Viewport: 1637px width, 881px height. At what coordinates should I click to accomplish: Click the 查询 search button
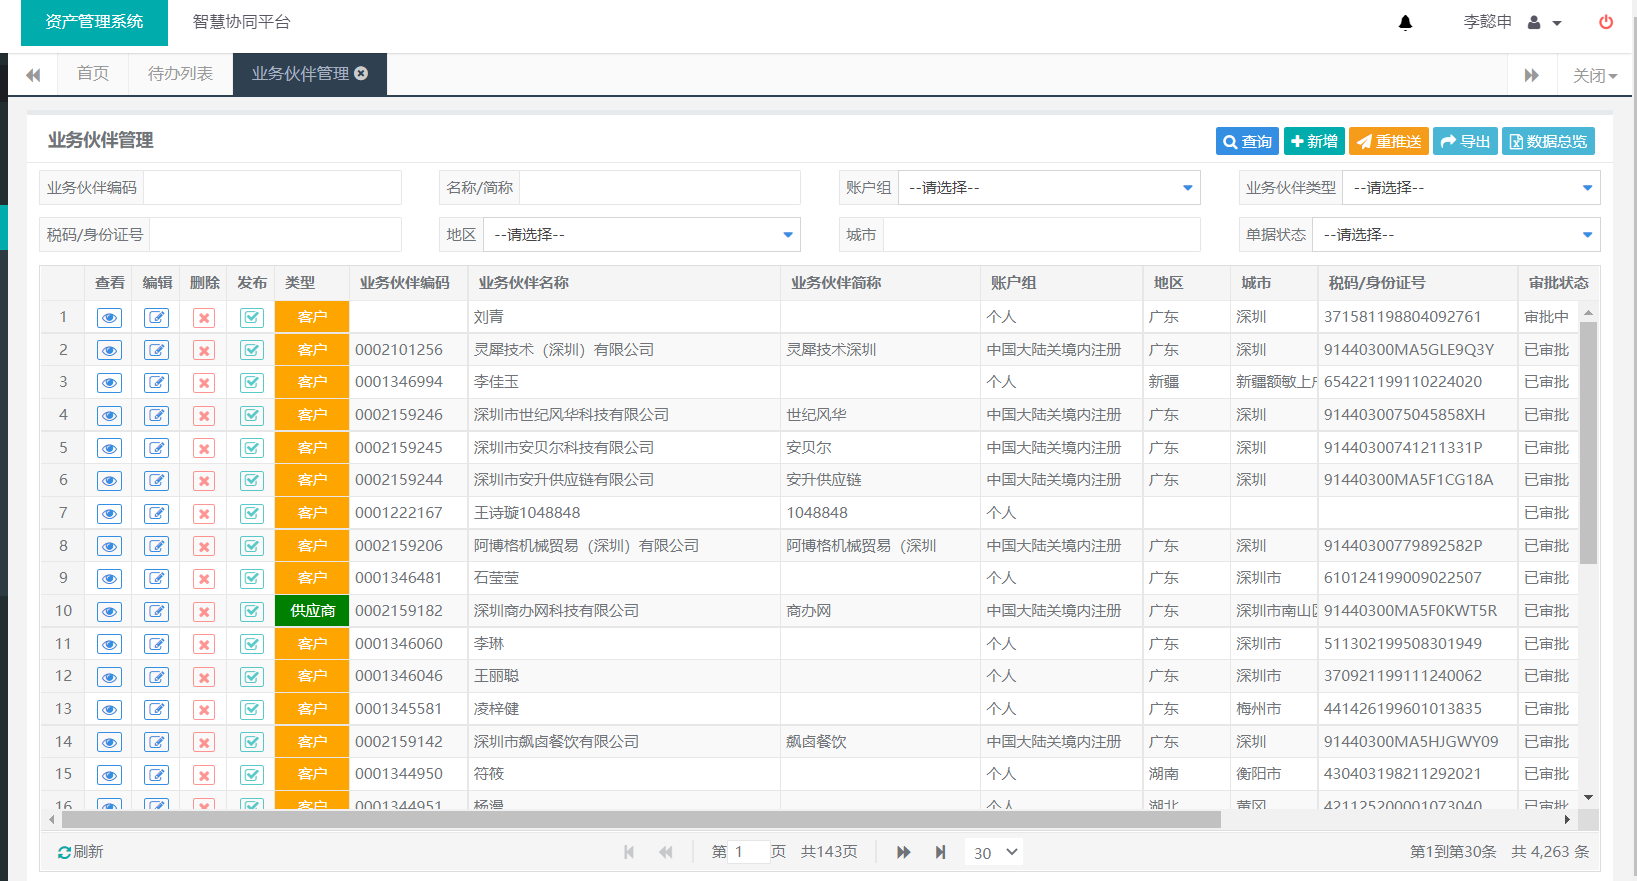(x=1247, y=141)
